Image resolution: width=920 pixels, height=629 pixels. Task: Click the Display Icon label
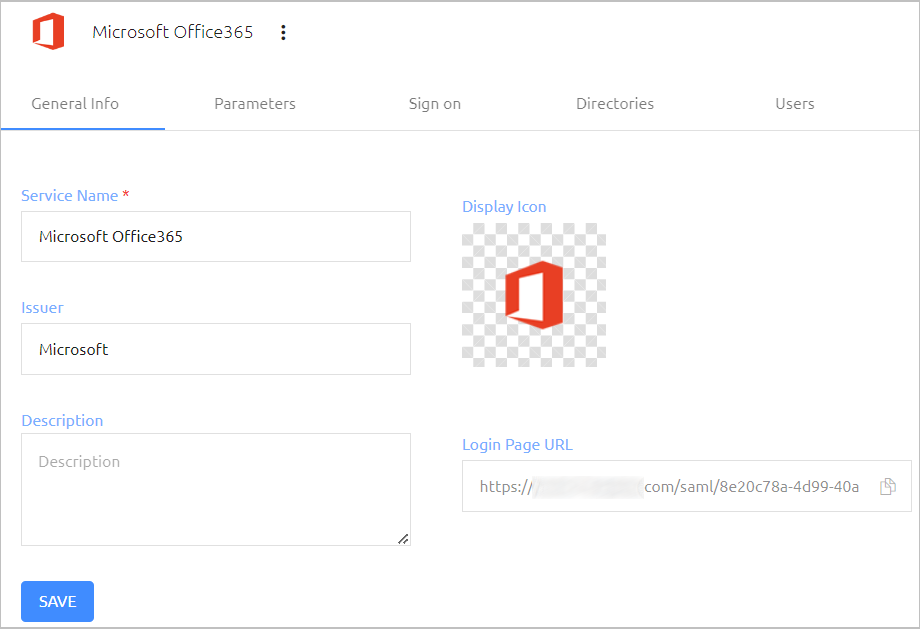click(x=504, y=207)
